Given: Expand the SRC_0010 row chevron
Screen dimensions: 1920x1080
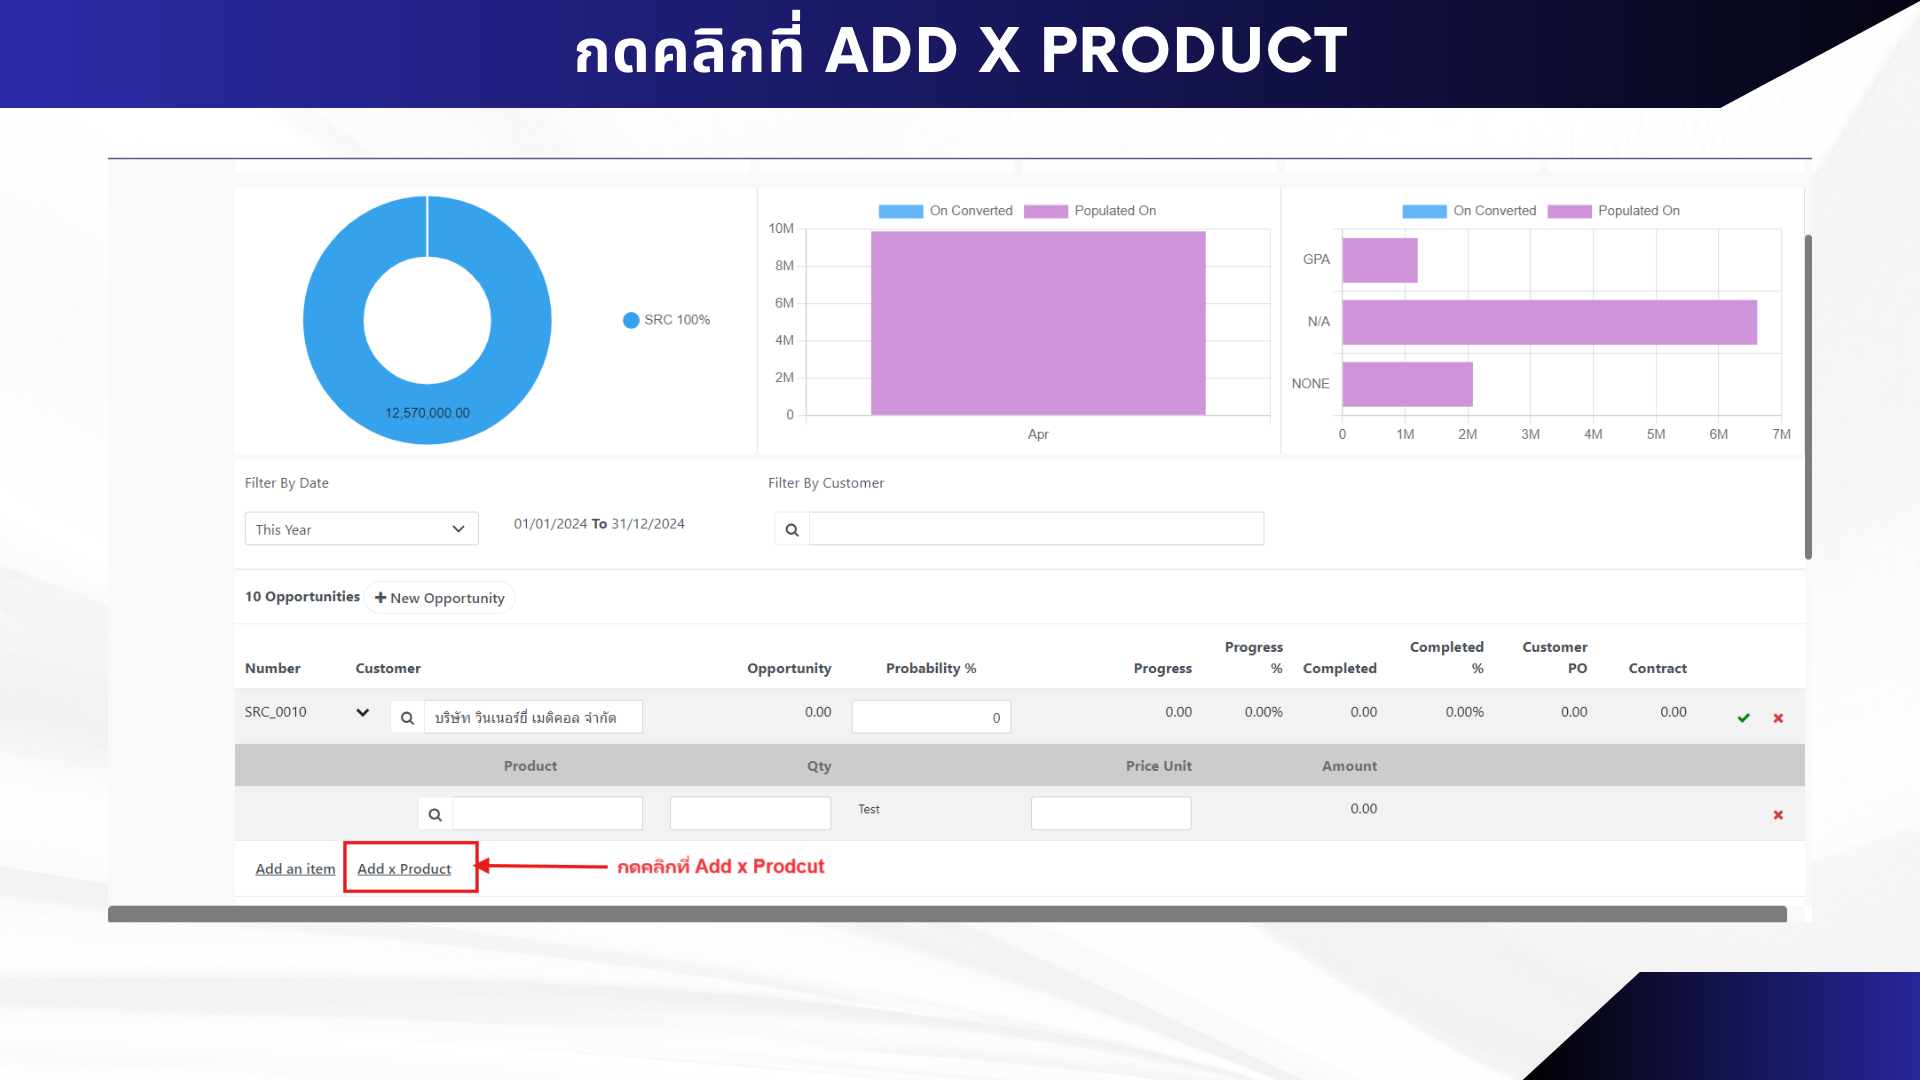Looking at the screenshot, I should pyautogui.click(x=362, y=712).
